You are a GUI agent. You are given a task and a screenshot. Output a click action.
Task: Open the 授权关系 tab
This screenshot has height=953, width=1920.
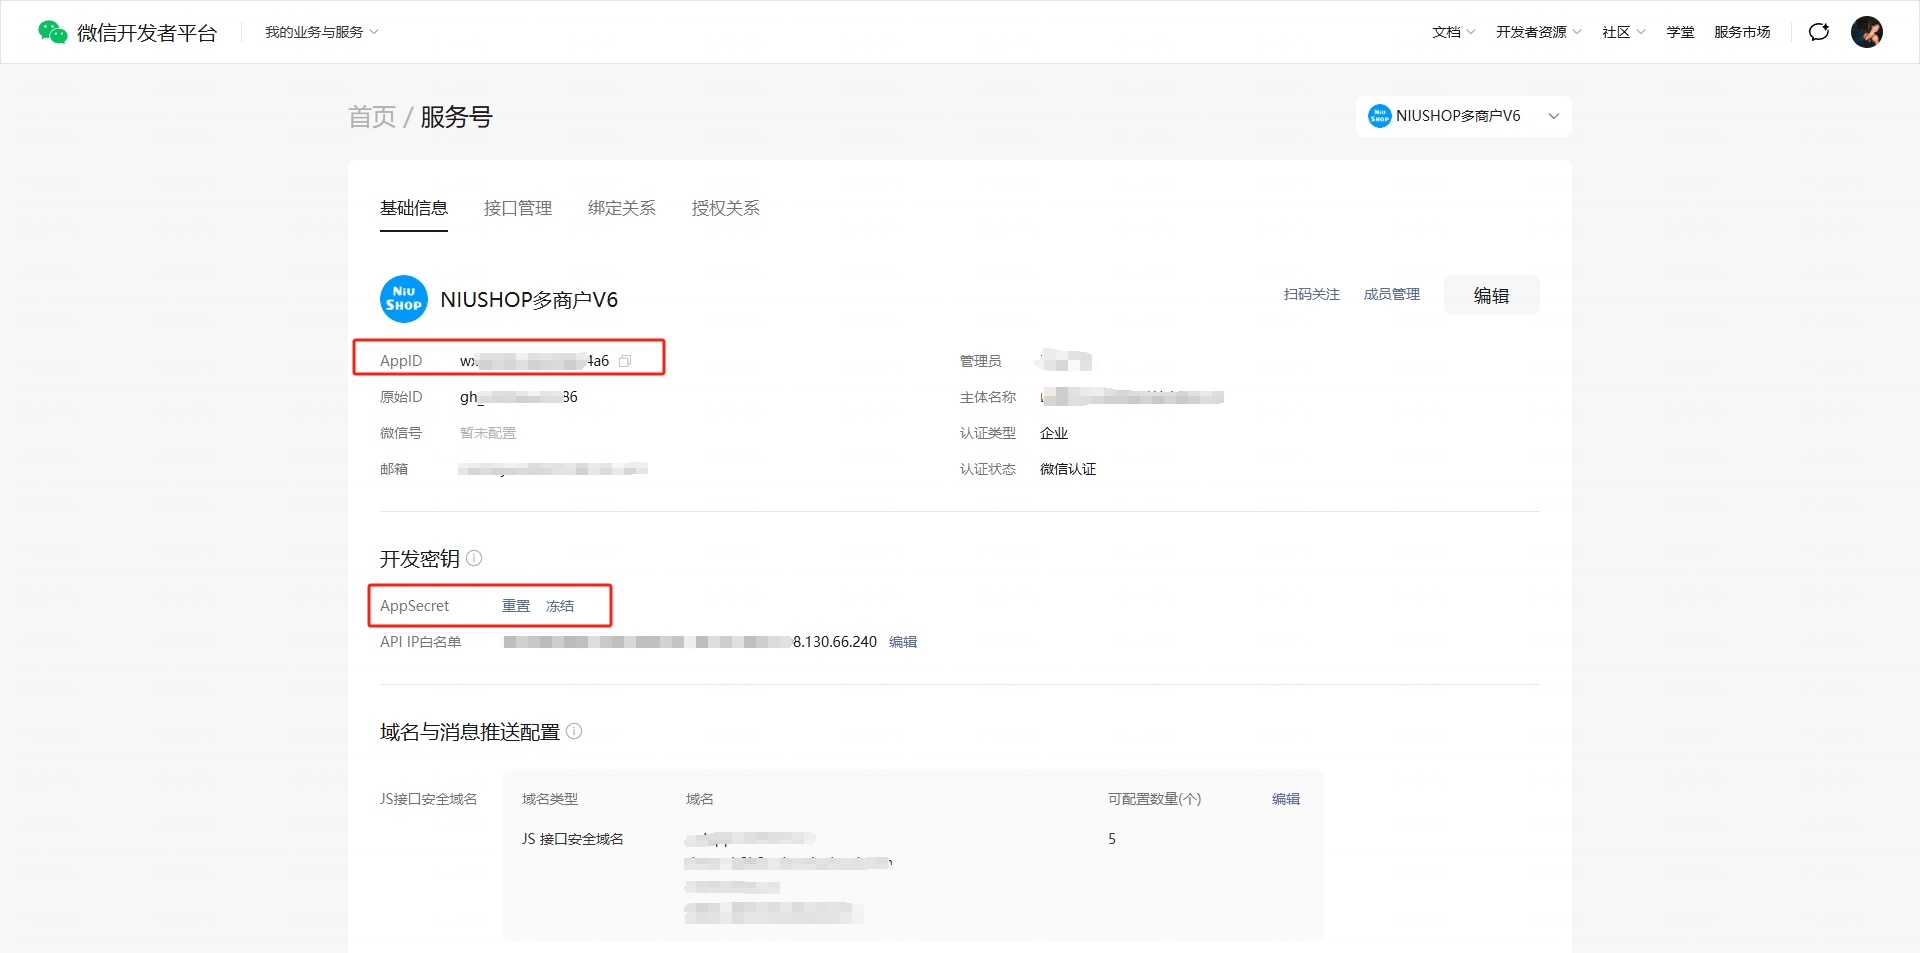pos(725,208)
